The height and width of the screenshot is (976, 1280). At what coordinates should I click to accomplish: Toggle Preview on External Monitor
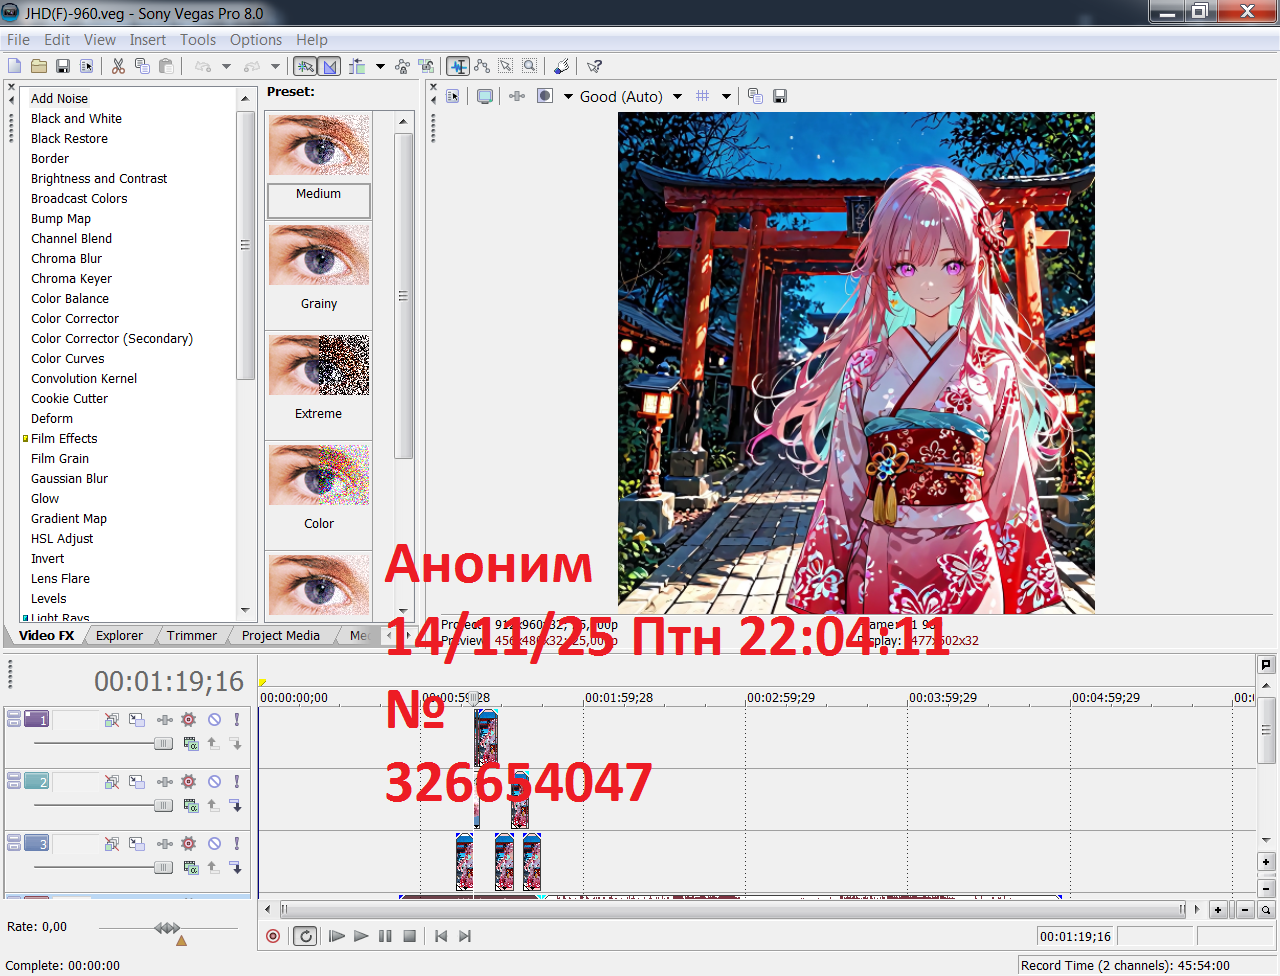(485, 96)
